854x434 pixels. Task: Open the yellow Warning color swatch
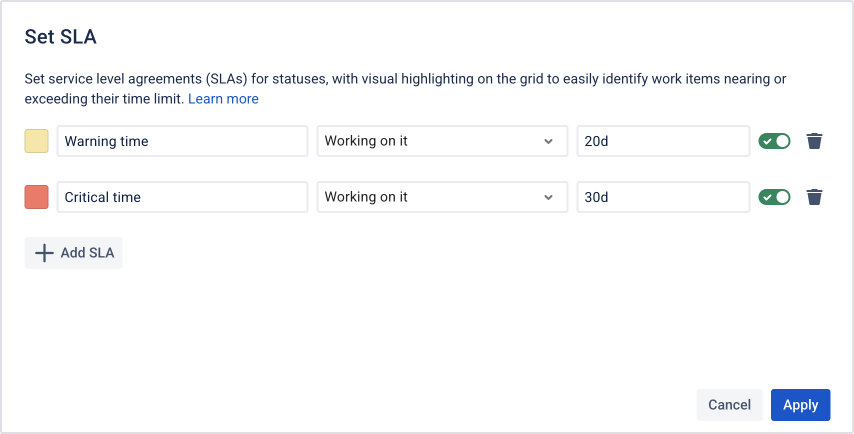(36, 141)
